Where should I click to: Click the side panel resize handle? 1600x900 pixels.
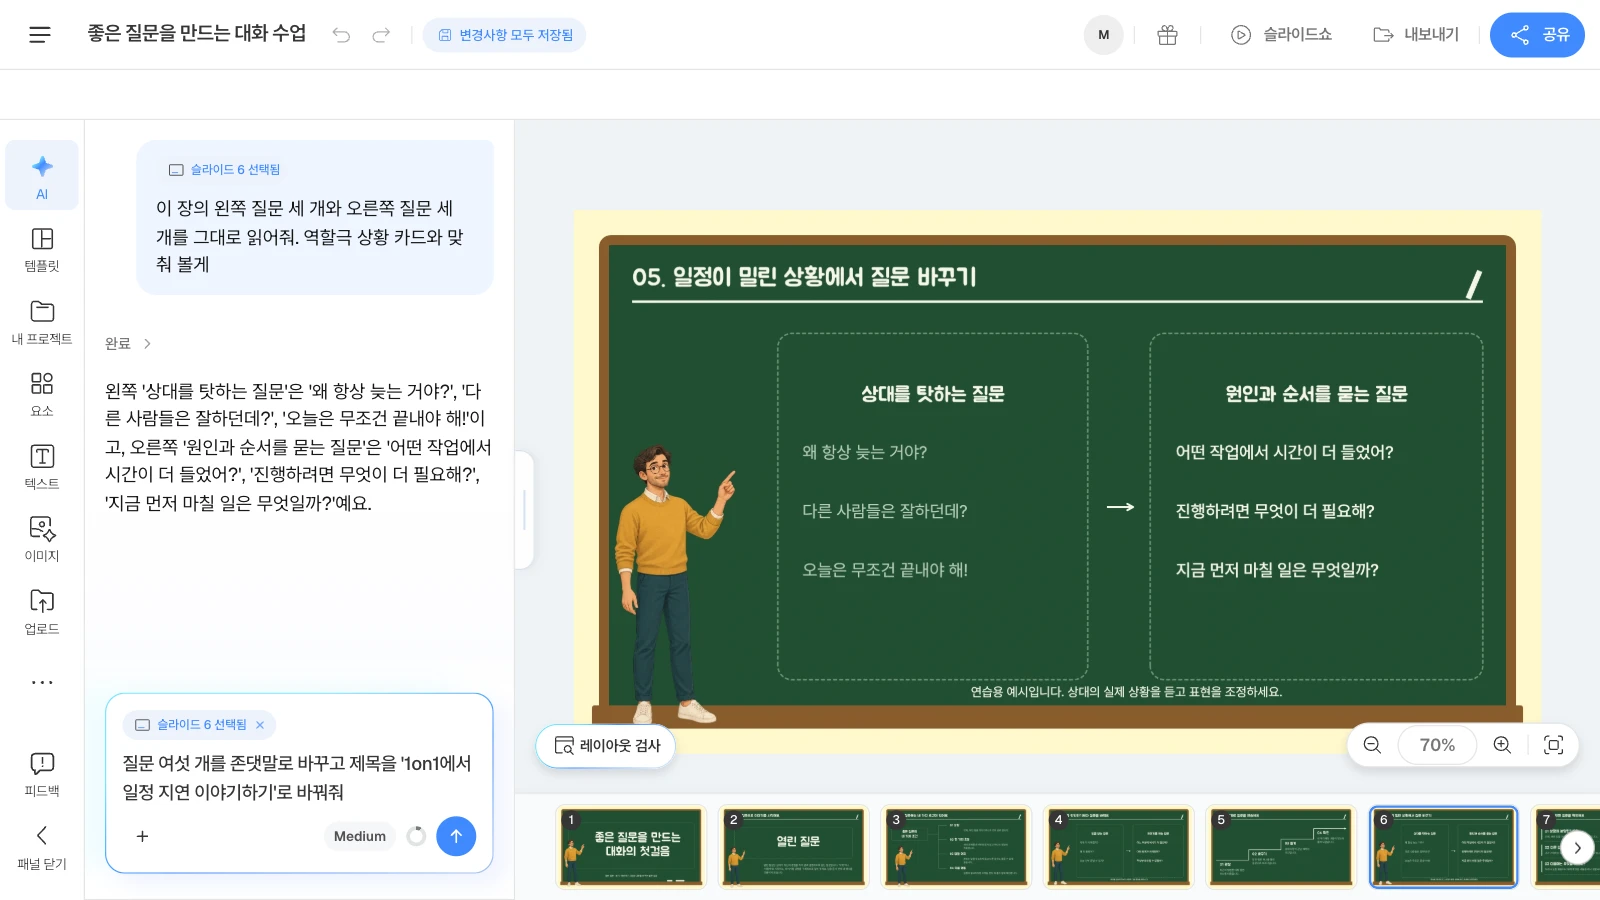(x=524, y=510)
